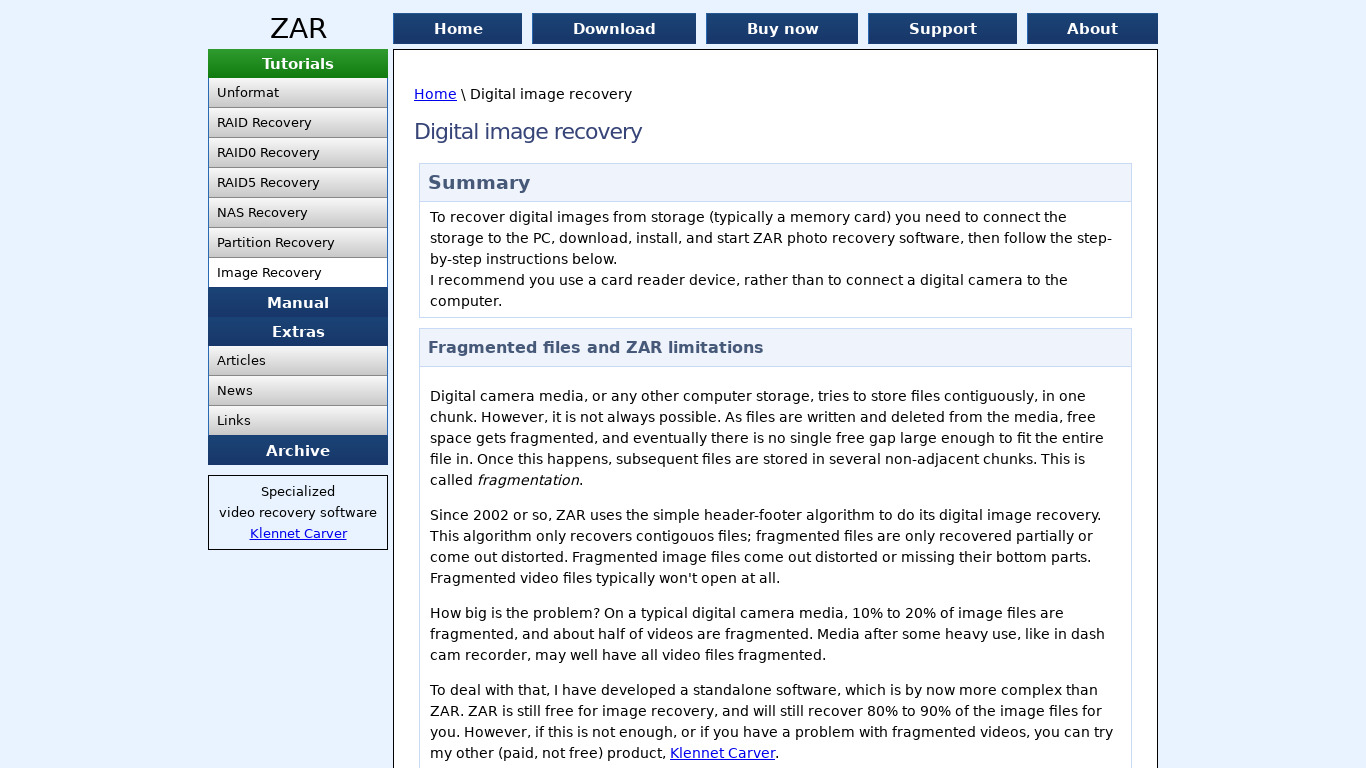Open the Support section

[x=942, y=29]
